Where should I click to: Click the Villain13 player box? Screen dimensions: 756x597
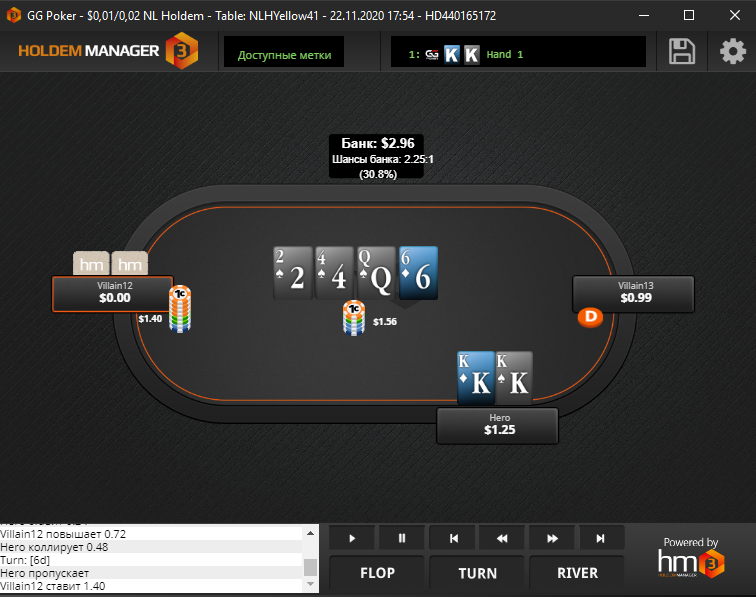[633, 294]
